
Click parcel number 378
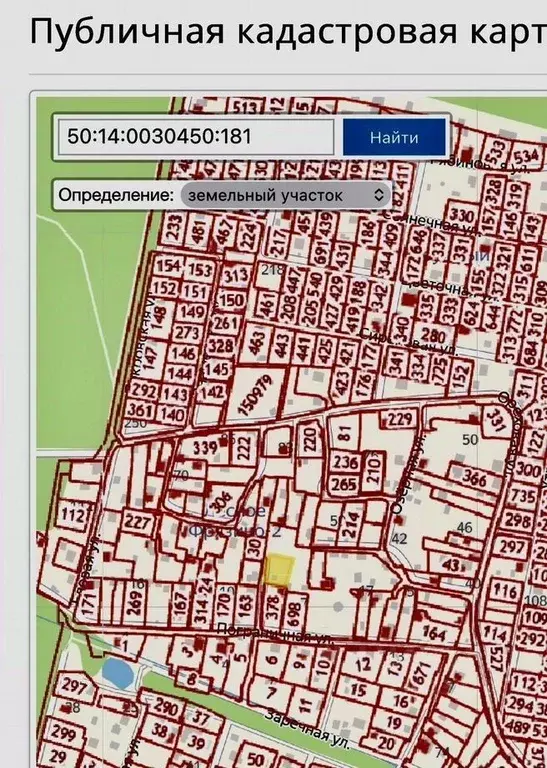tap(272, 607)
